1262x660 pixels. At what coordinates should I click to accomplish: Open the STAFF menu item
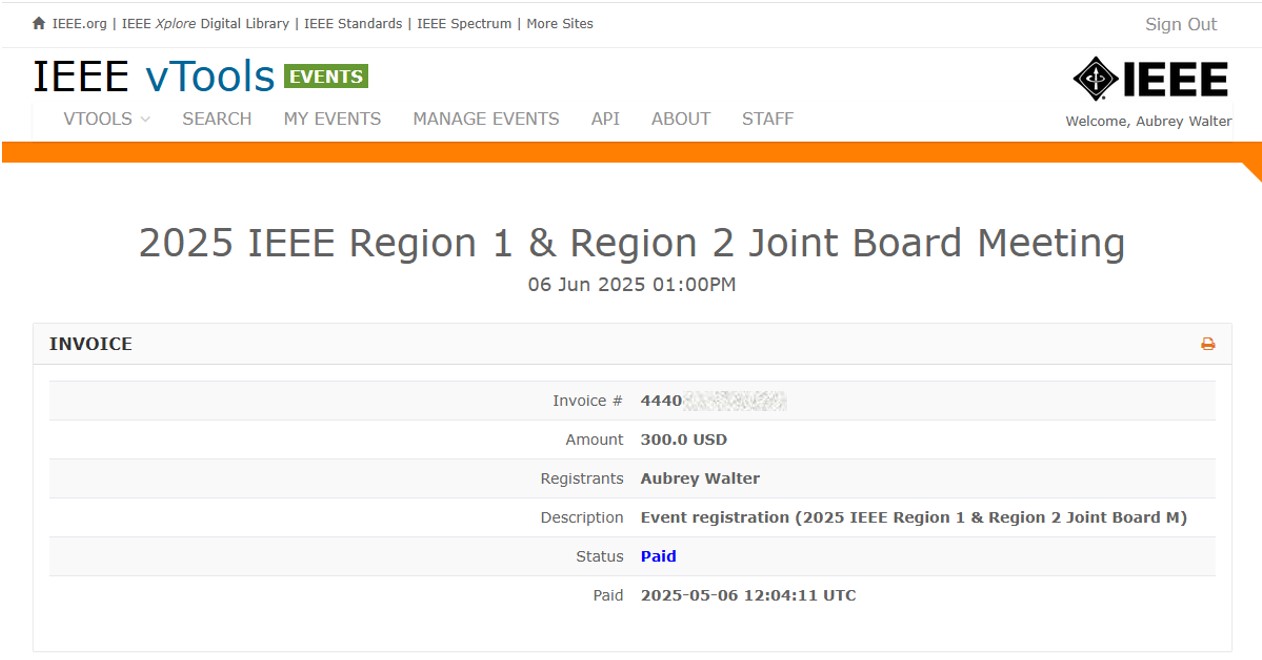pyautogui.click(x=768, y=119)
